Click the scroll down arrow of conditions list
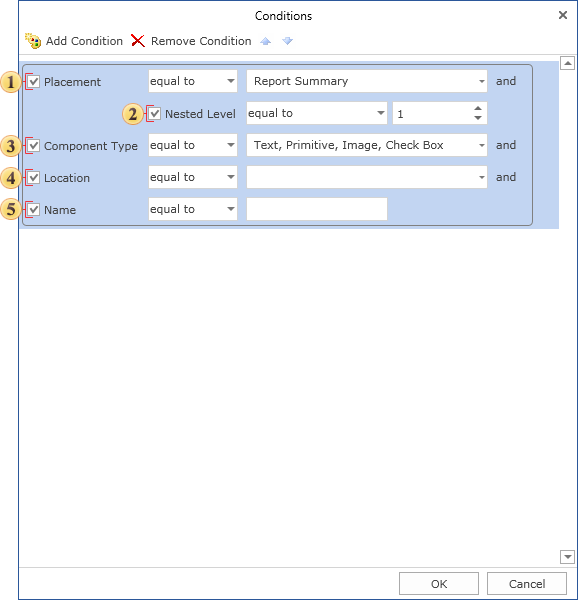578x600 pixels. 567,557
